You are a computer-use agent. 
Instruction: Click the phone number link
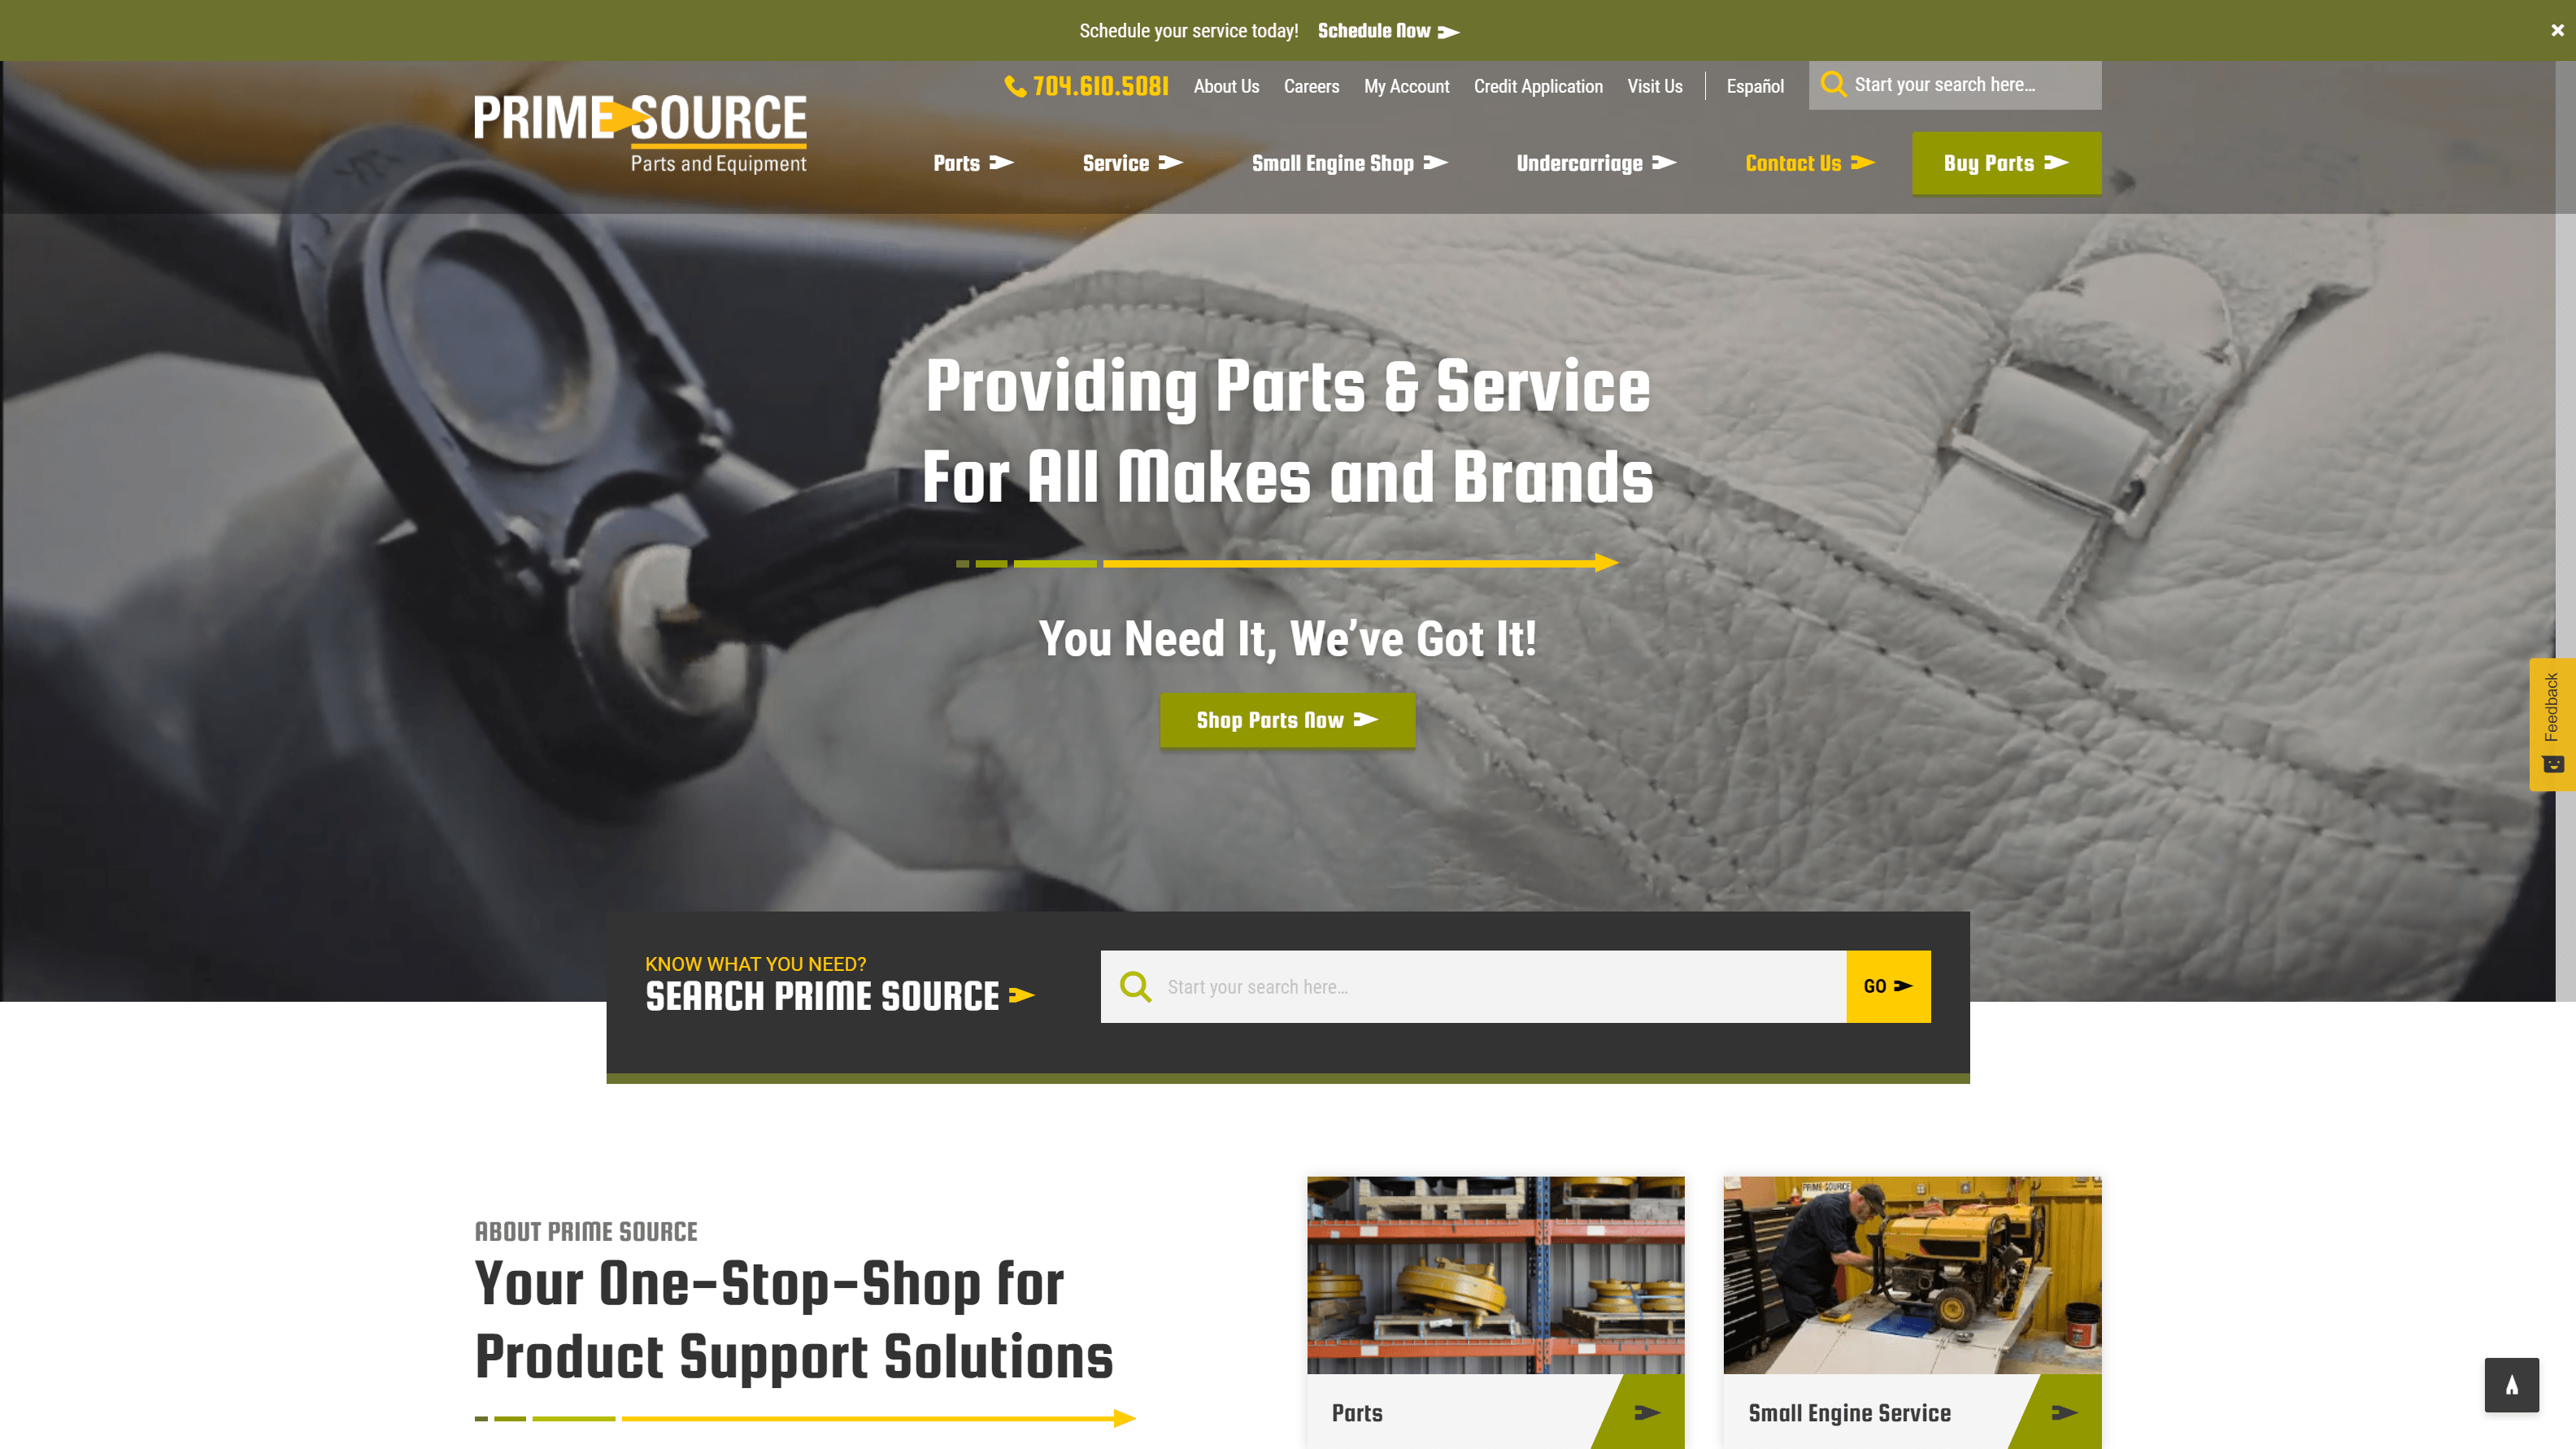pos(1086,85)
